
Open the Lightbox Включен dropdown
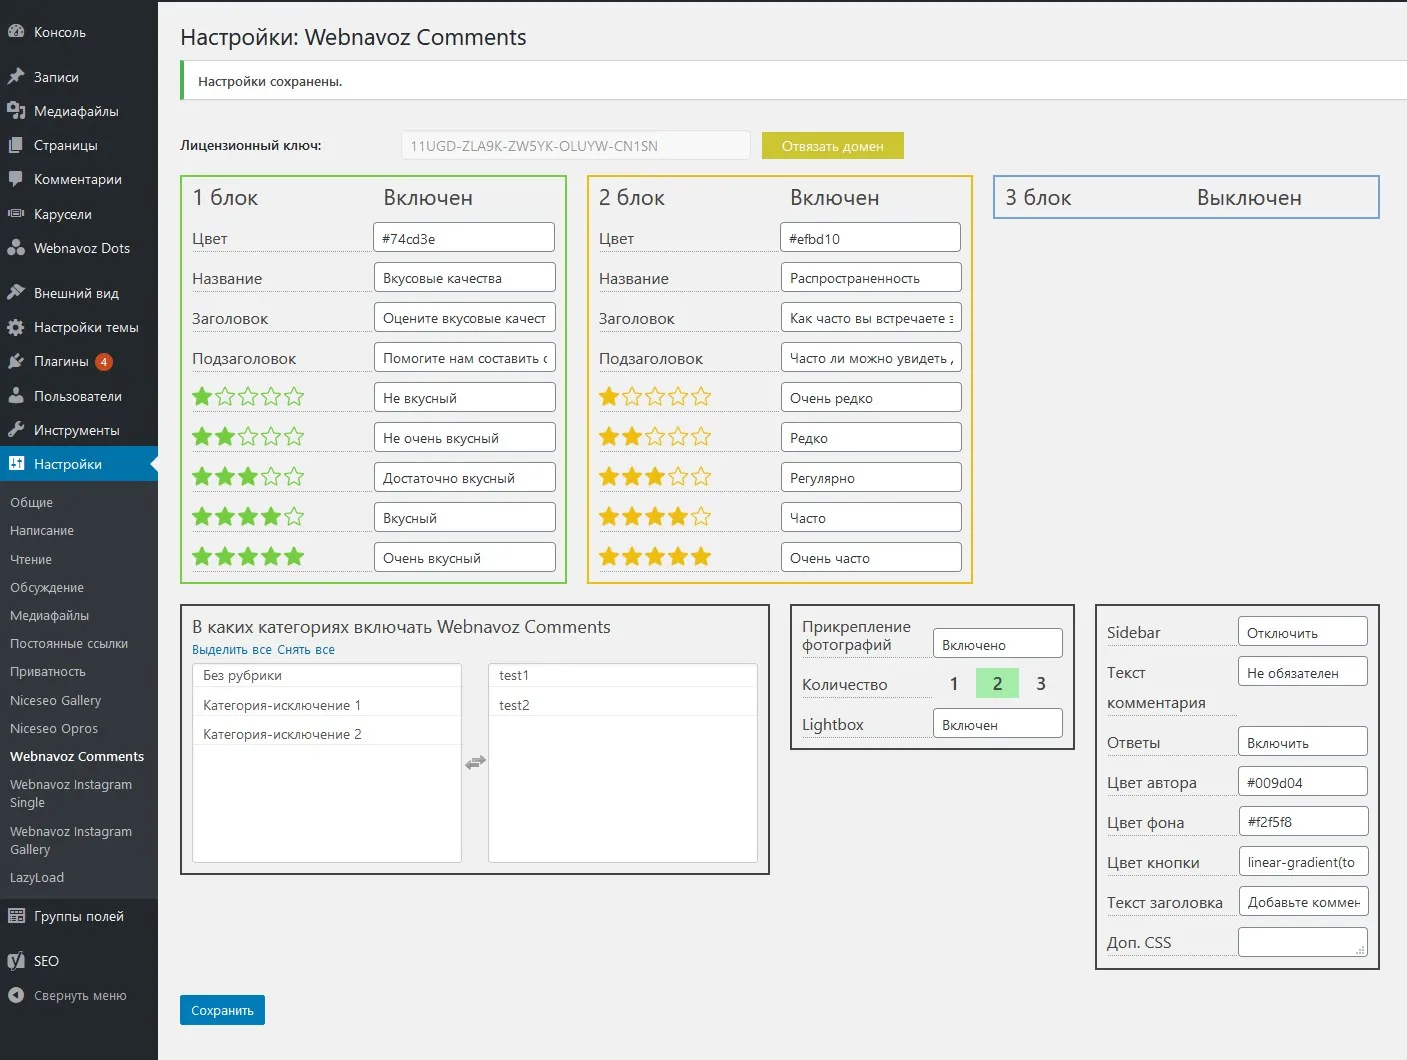pos(997,725)
